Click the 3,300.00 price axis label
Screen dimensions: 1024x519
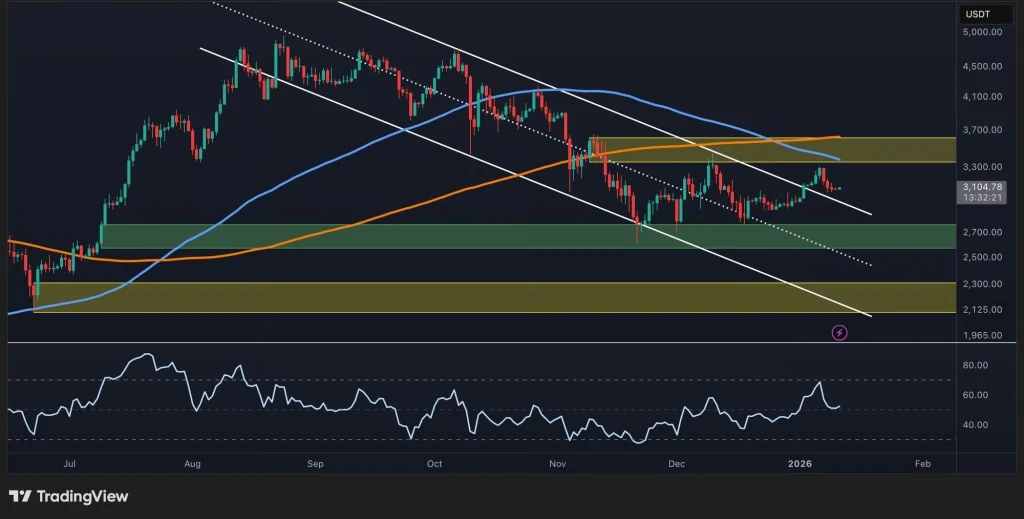pos(982,167)
